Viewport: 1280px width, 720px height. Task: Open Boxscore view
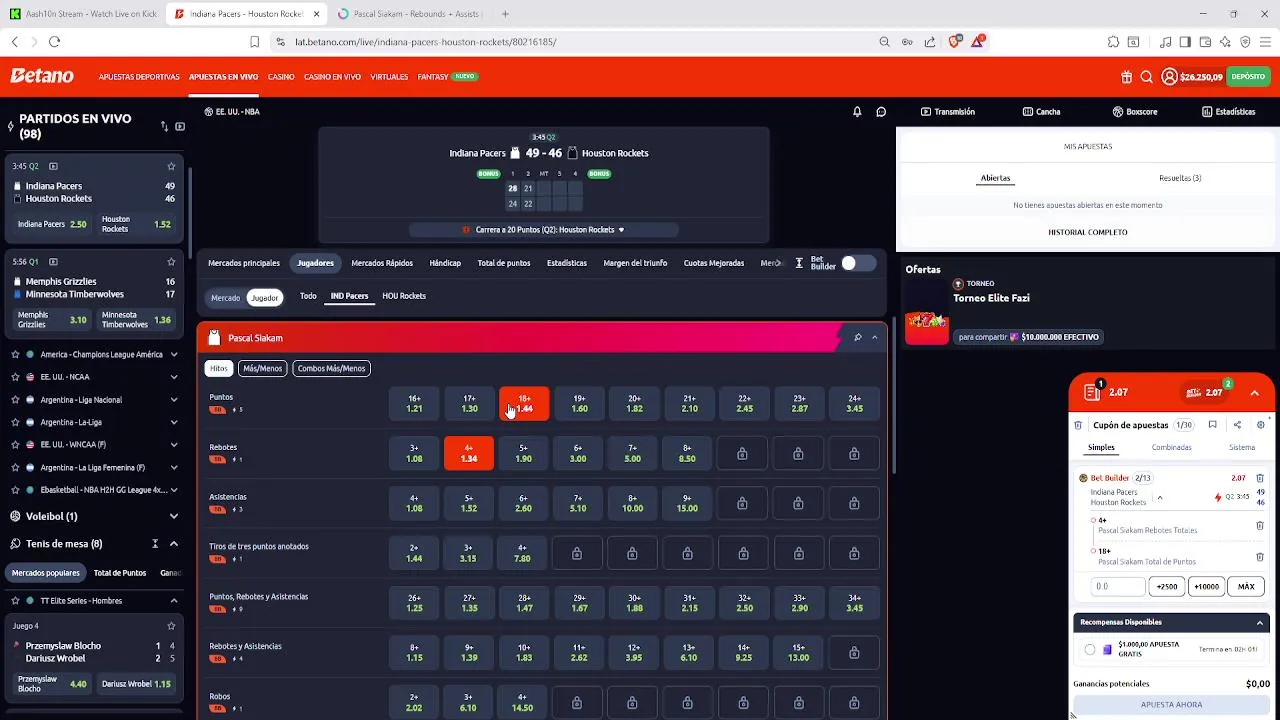(x=1135, y=112)
